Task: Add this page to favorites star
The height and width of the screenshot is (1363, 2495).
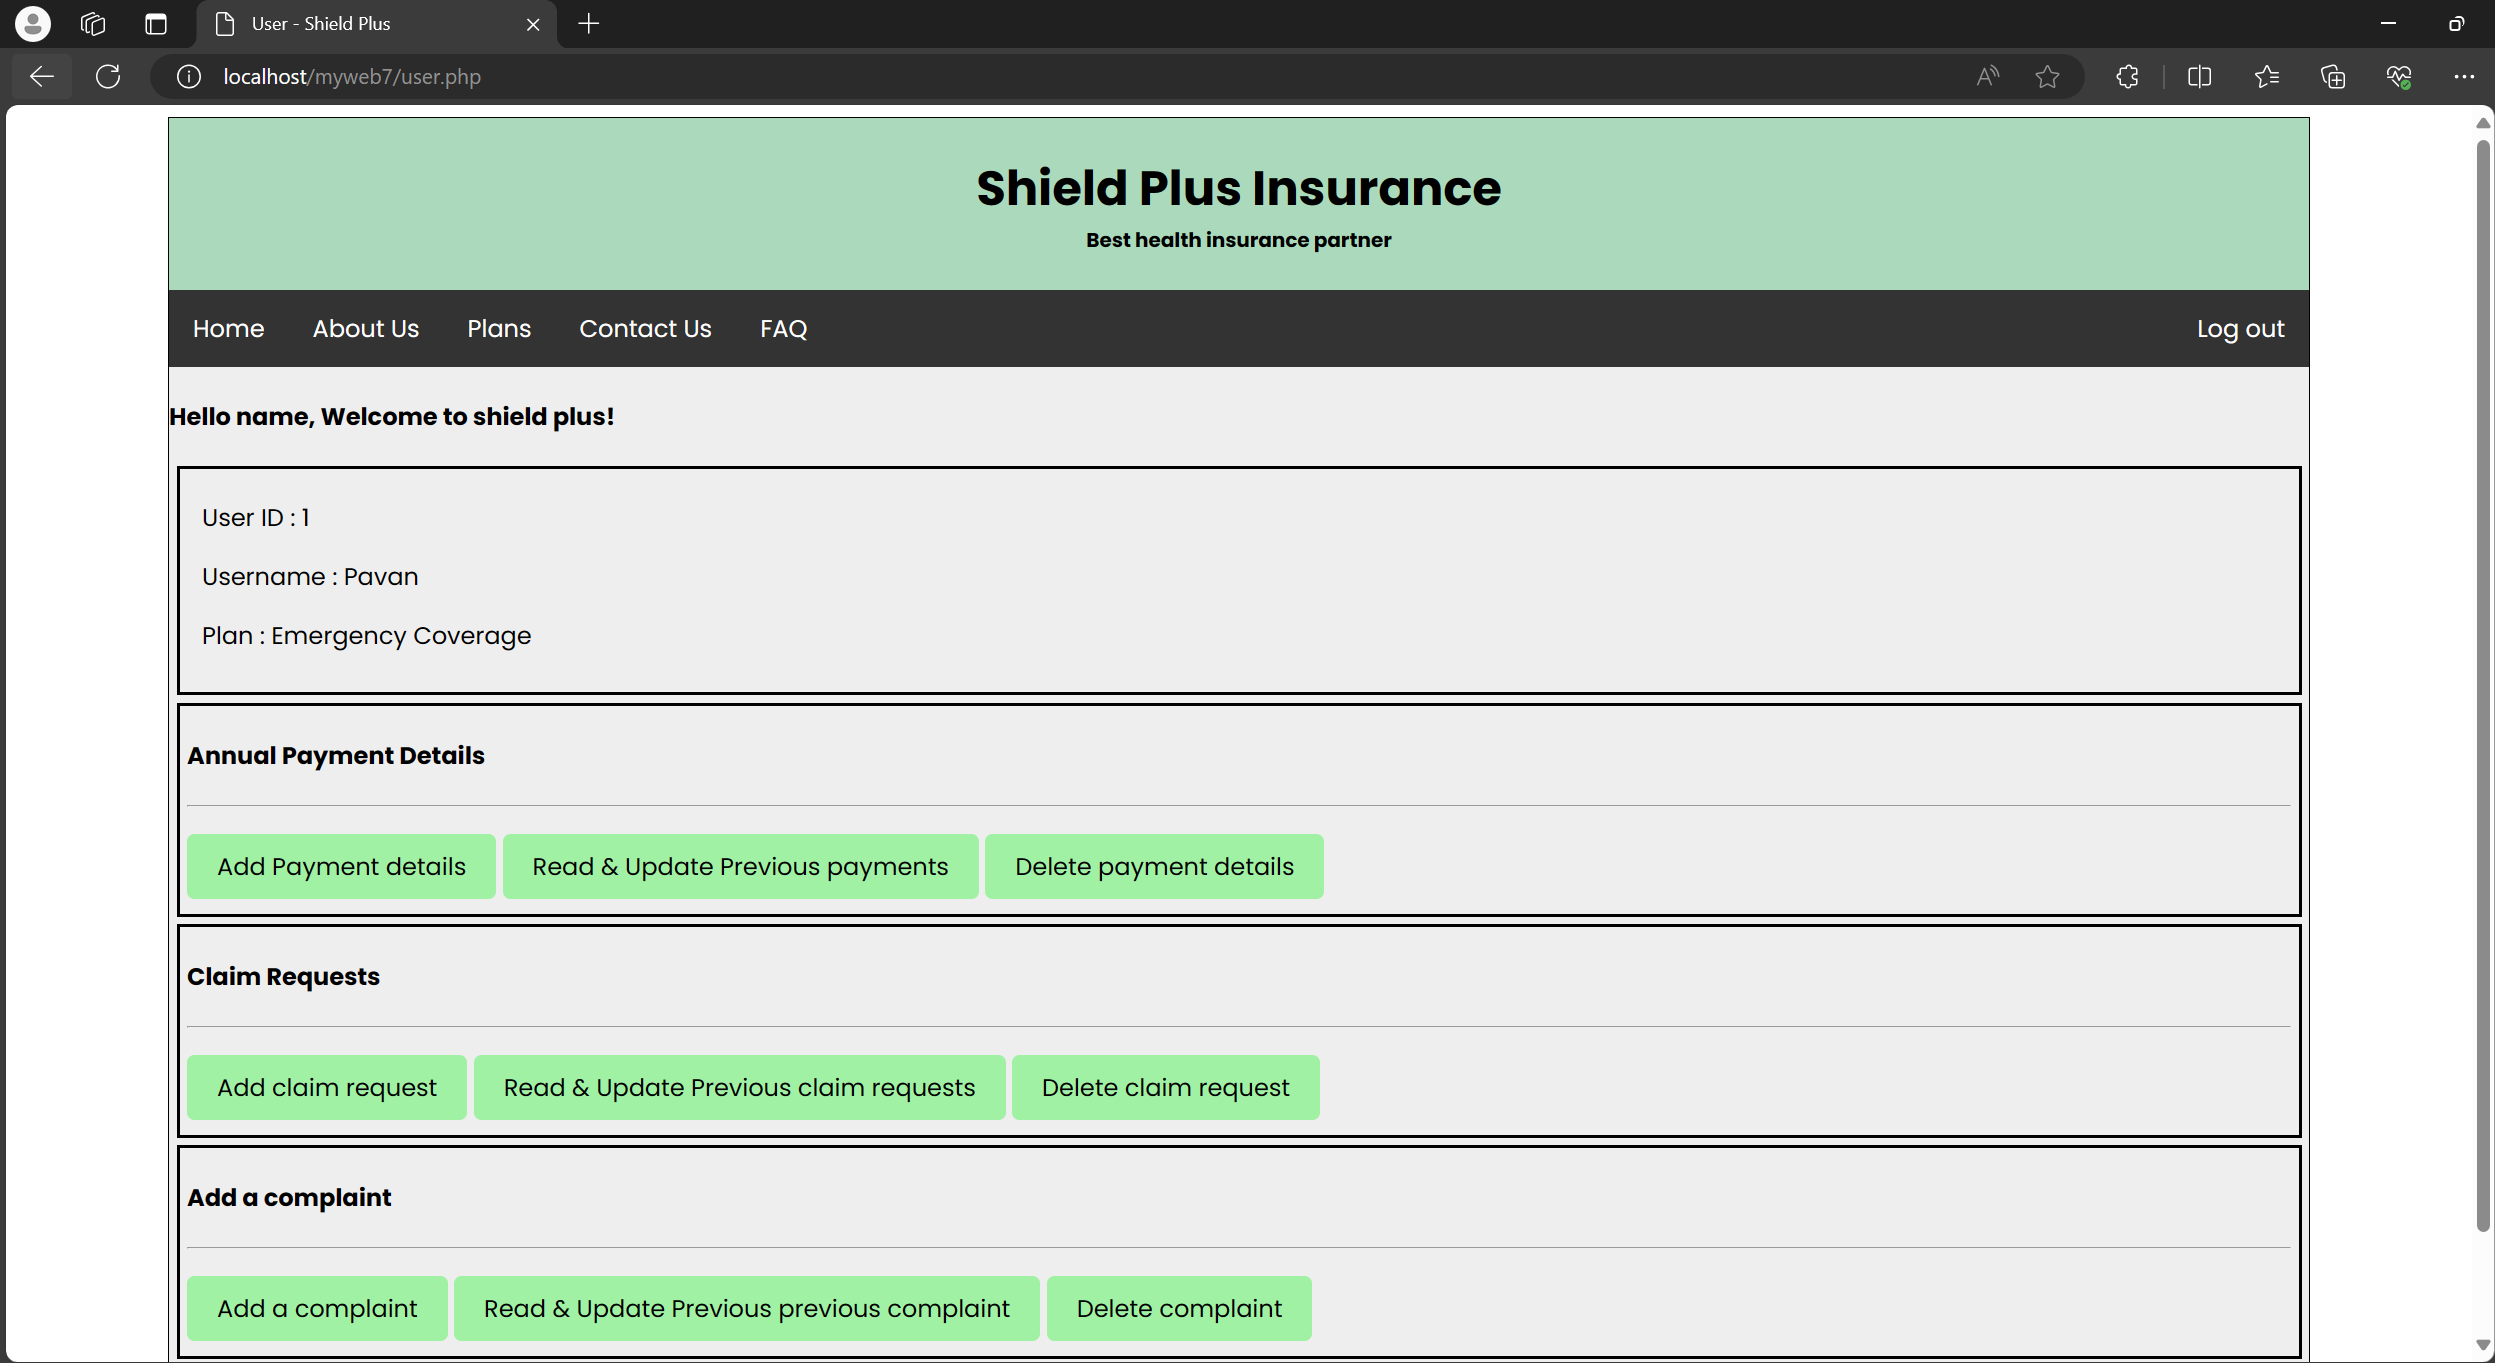Action: 2047,77
